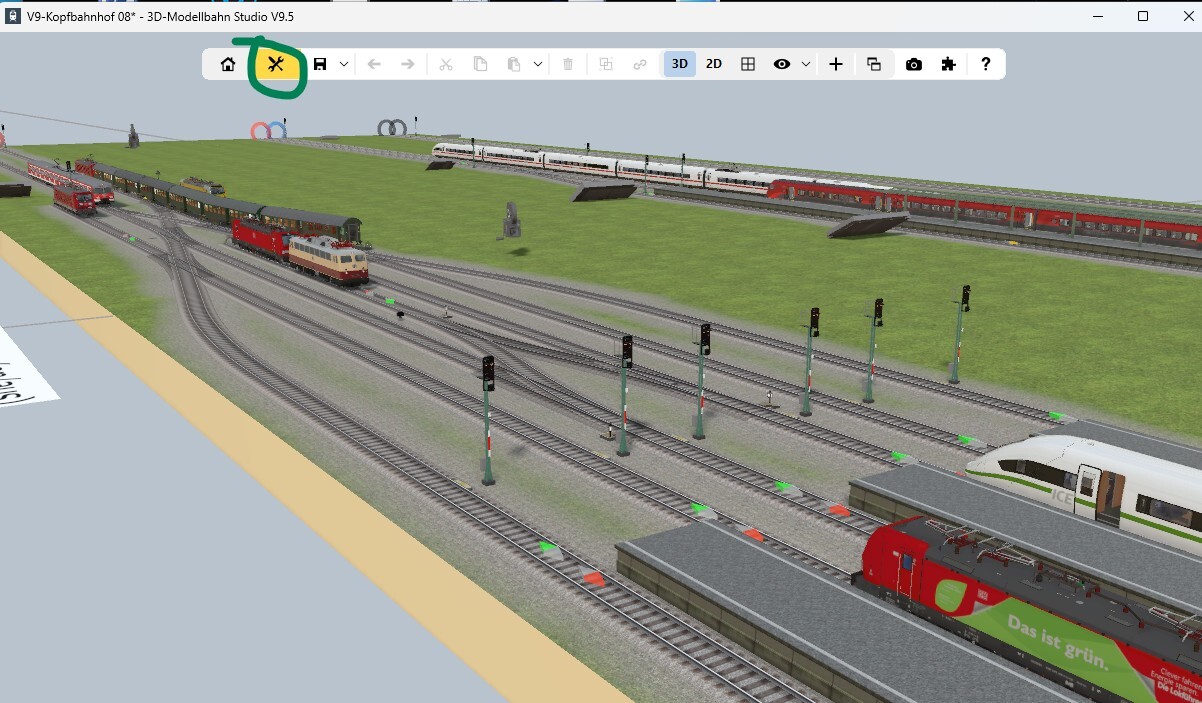Click the Undo arrow button

(373, 63)
